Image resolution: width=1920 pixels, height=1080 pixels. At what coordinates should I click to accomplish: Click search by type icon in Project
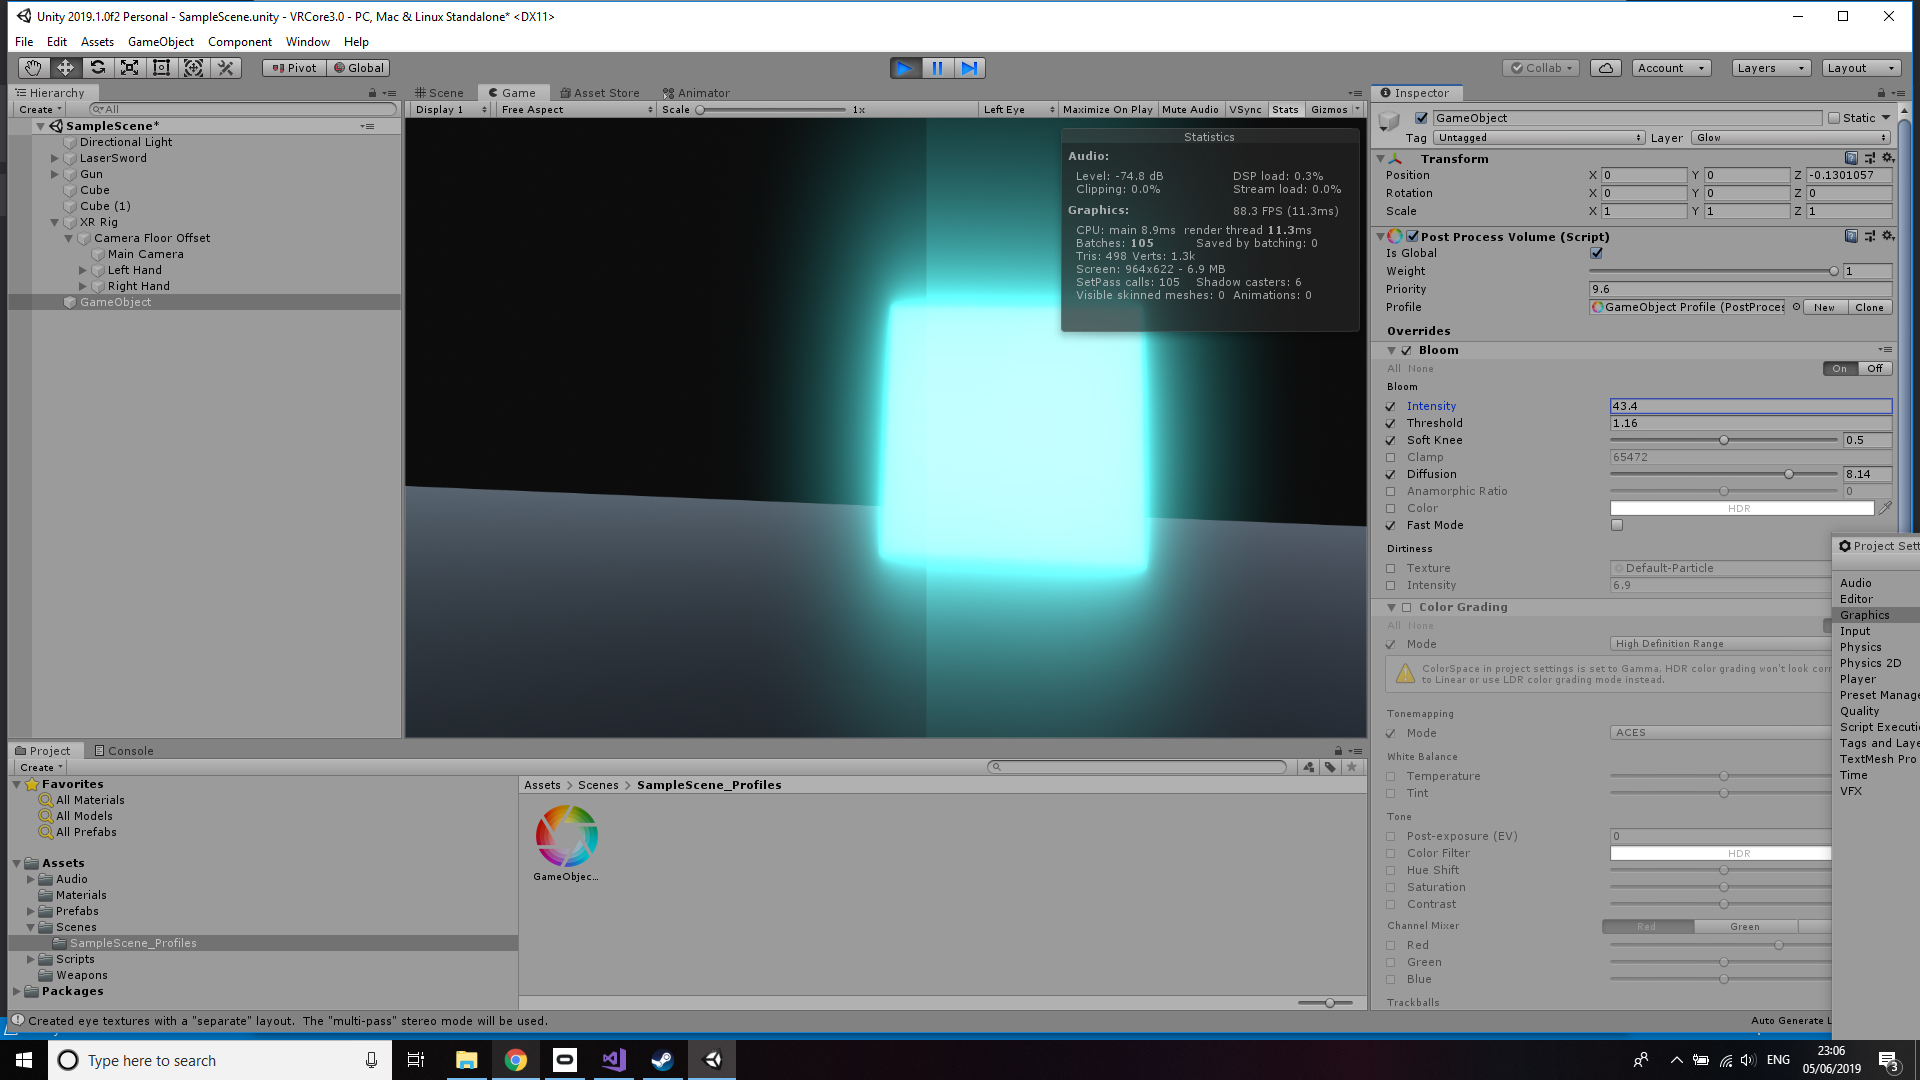[1308, 767]
